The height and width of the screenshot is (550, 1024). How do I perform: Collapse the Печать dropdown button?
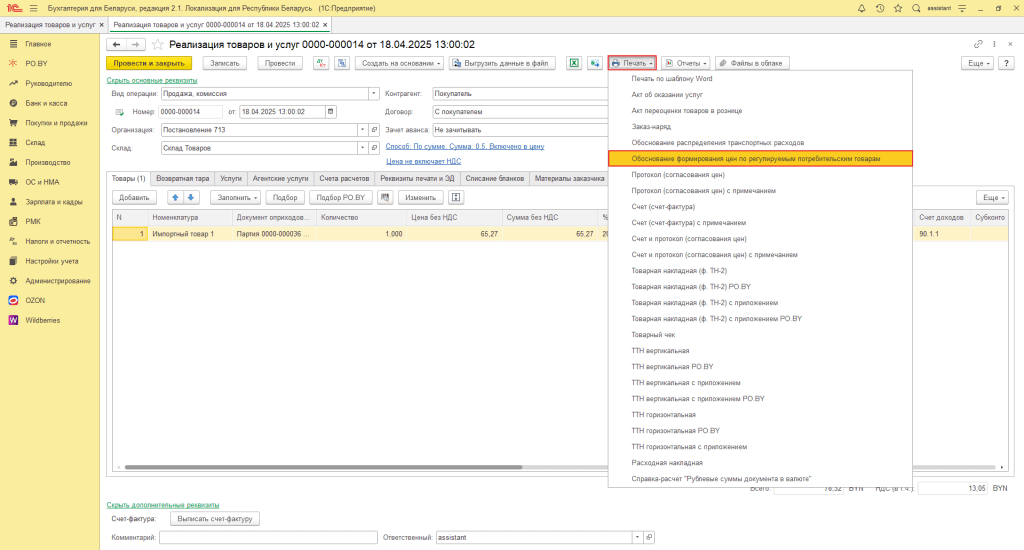[x=632, y=63]
